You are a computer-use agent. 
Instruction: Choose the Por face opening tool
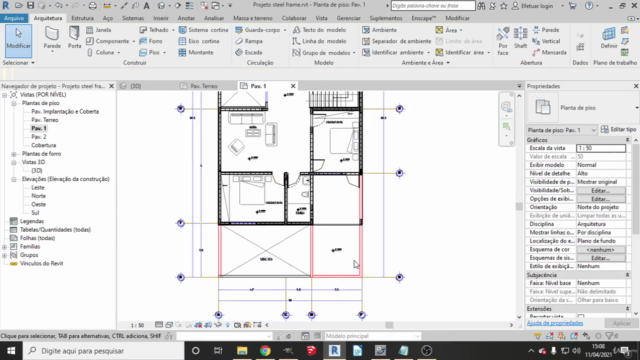point(503,41)
